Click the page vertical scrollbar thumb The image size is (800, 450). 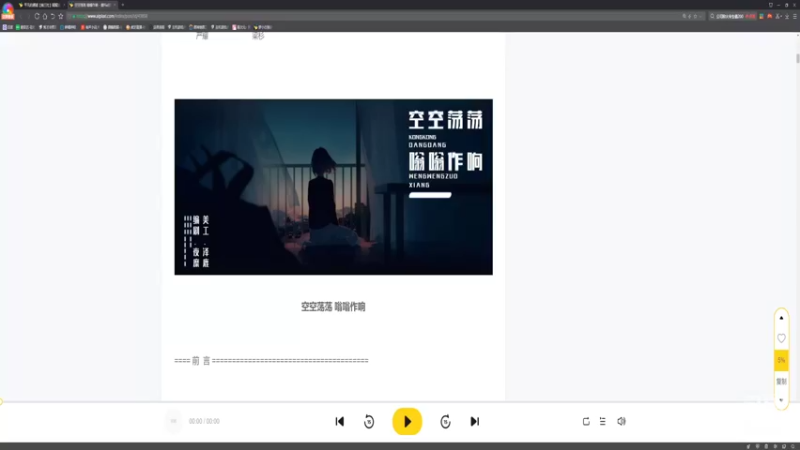pos(797,58)
